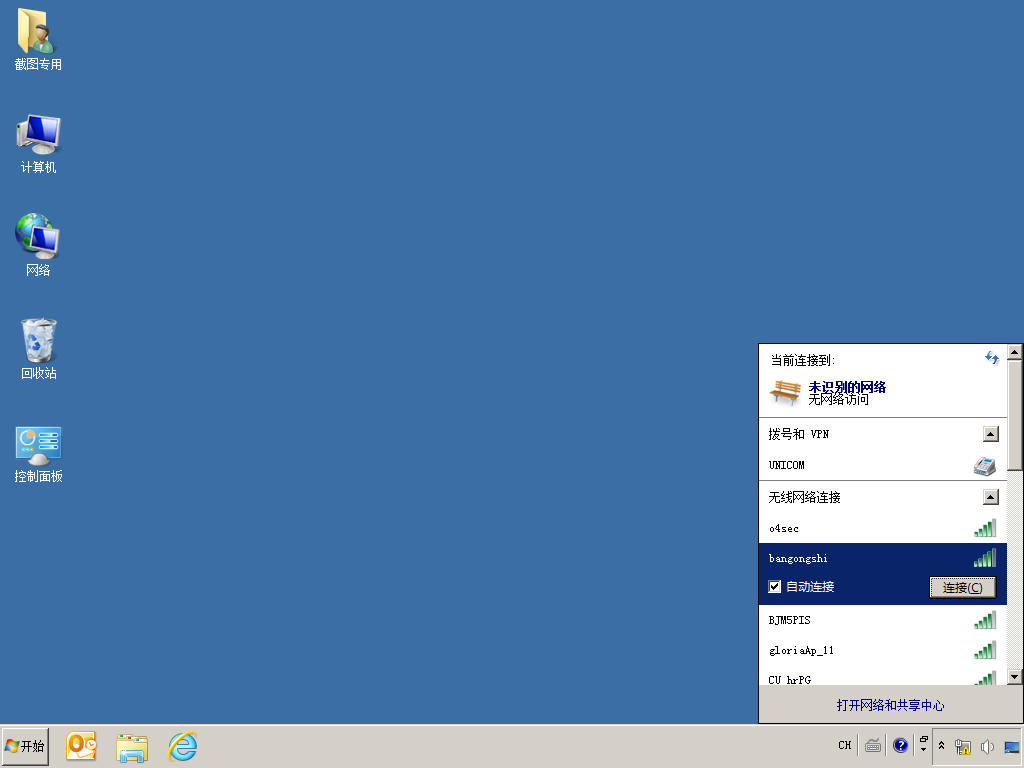The width and height of the screenshot is (1024, 768).
Task: Select the 网络 desktop icon
Action: [x=38, y=245]
